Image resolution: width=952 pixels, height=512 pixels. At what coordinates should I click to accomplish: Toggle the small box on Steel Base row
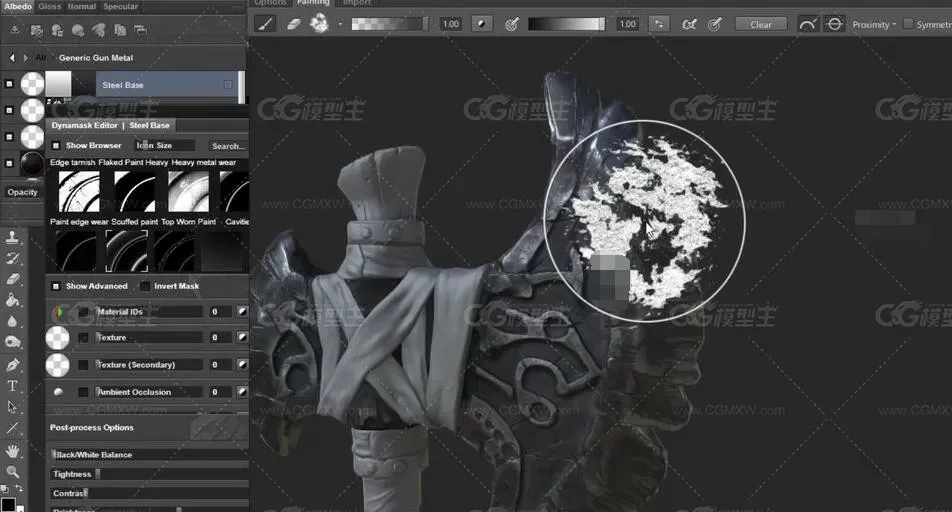228,84
